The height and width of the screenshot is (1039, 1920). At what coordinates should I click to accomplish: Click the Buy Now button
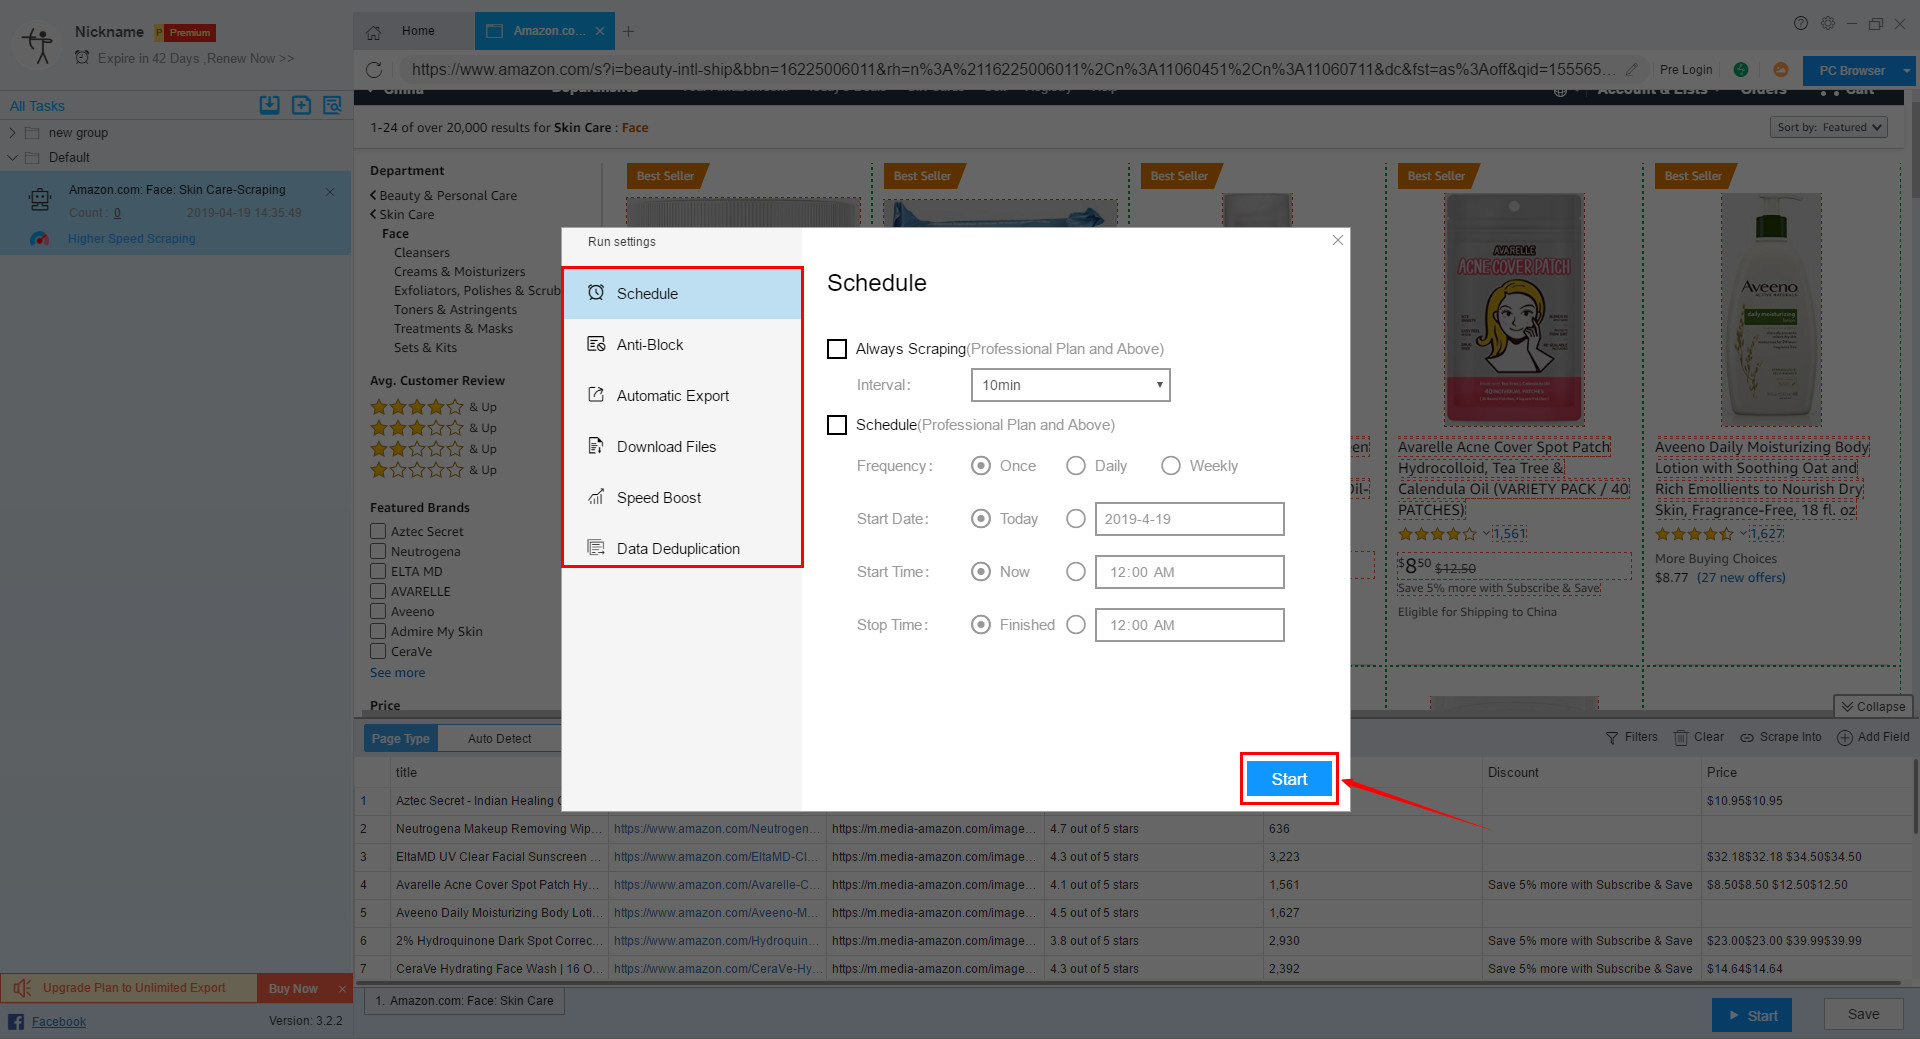pyautogui.click(x=293, y=988)
